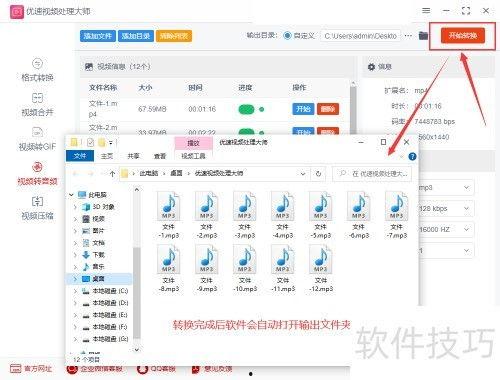The width and height of the screenshot is (500, 380).
Task: Open the 查看 ribbon tab
Action: [160, 156]
